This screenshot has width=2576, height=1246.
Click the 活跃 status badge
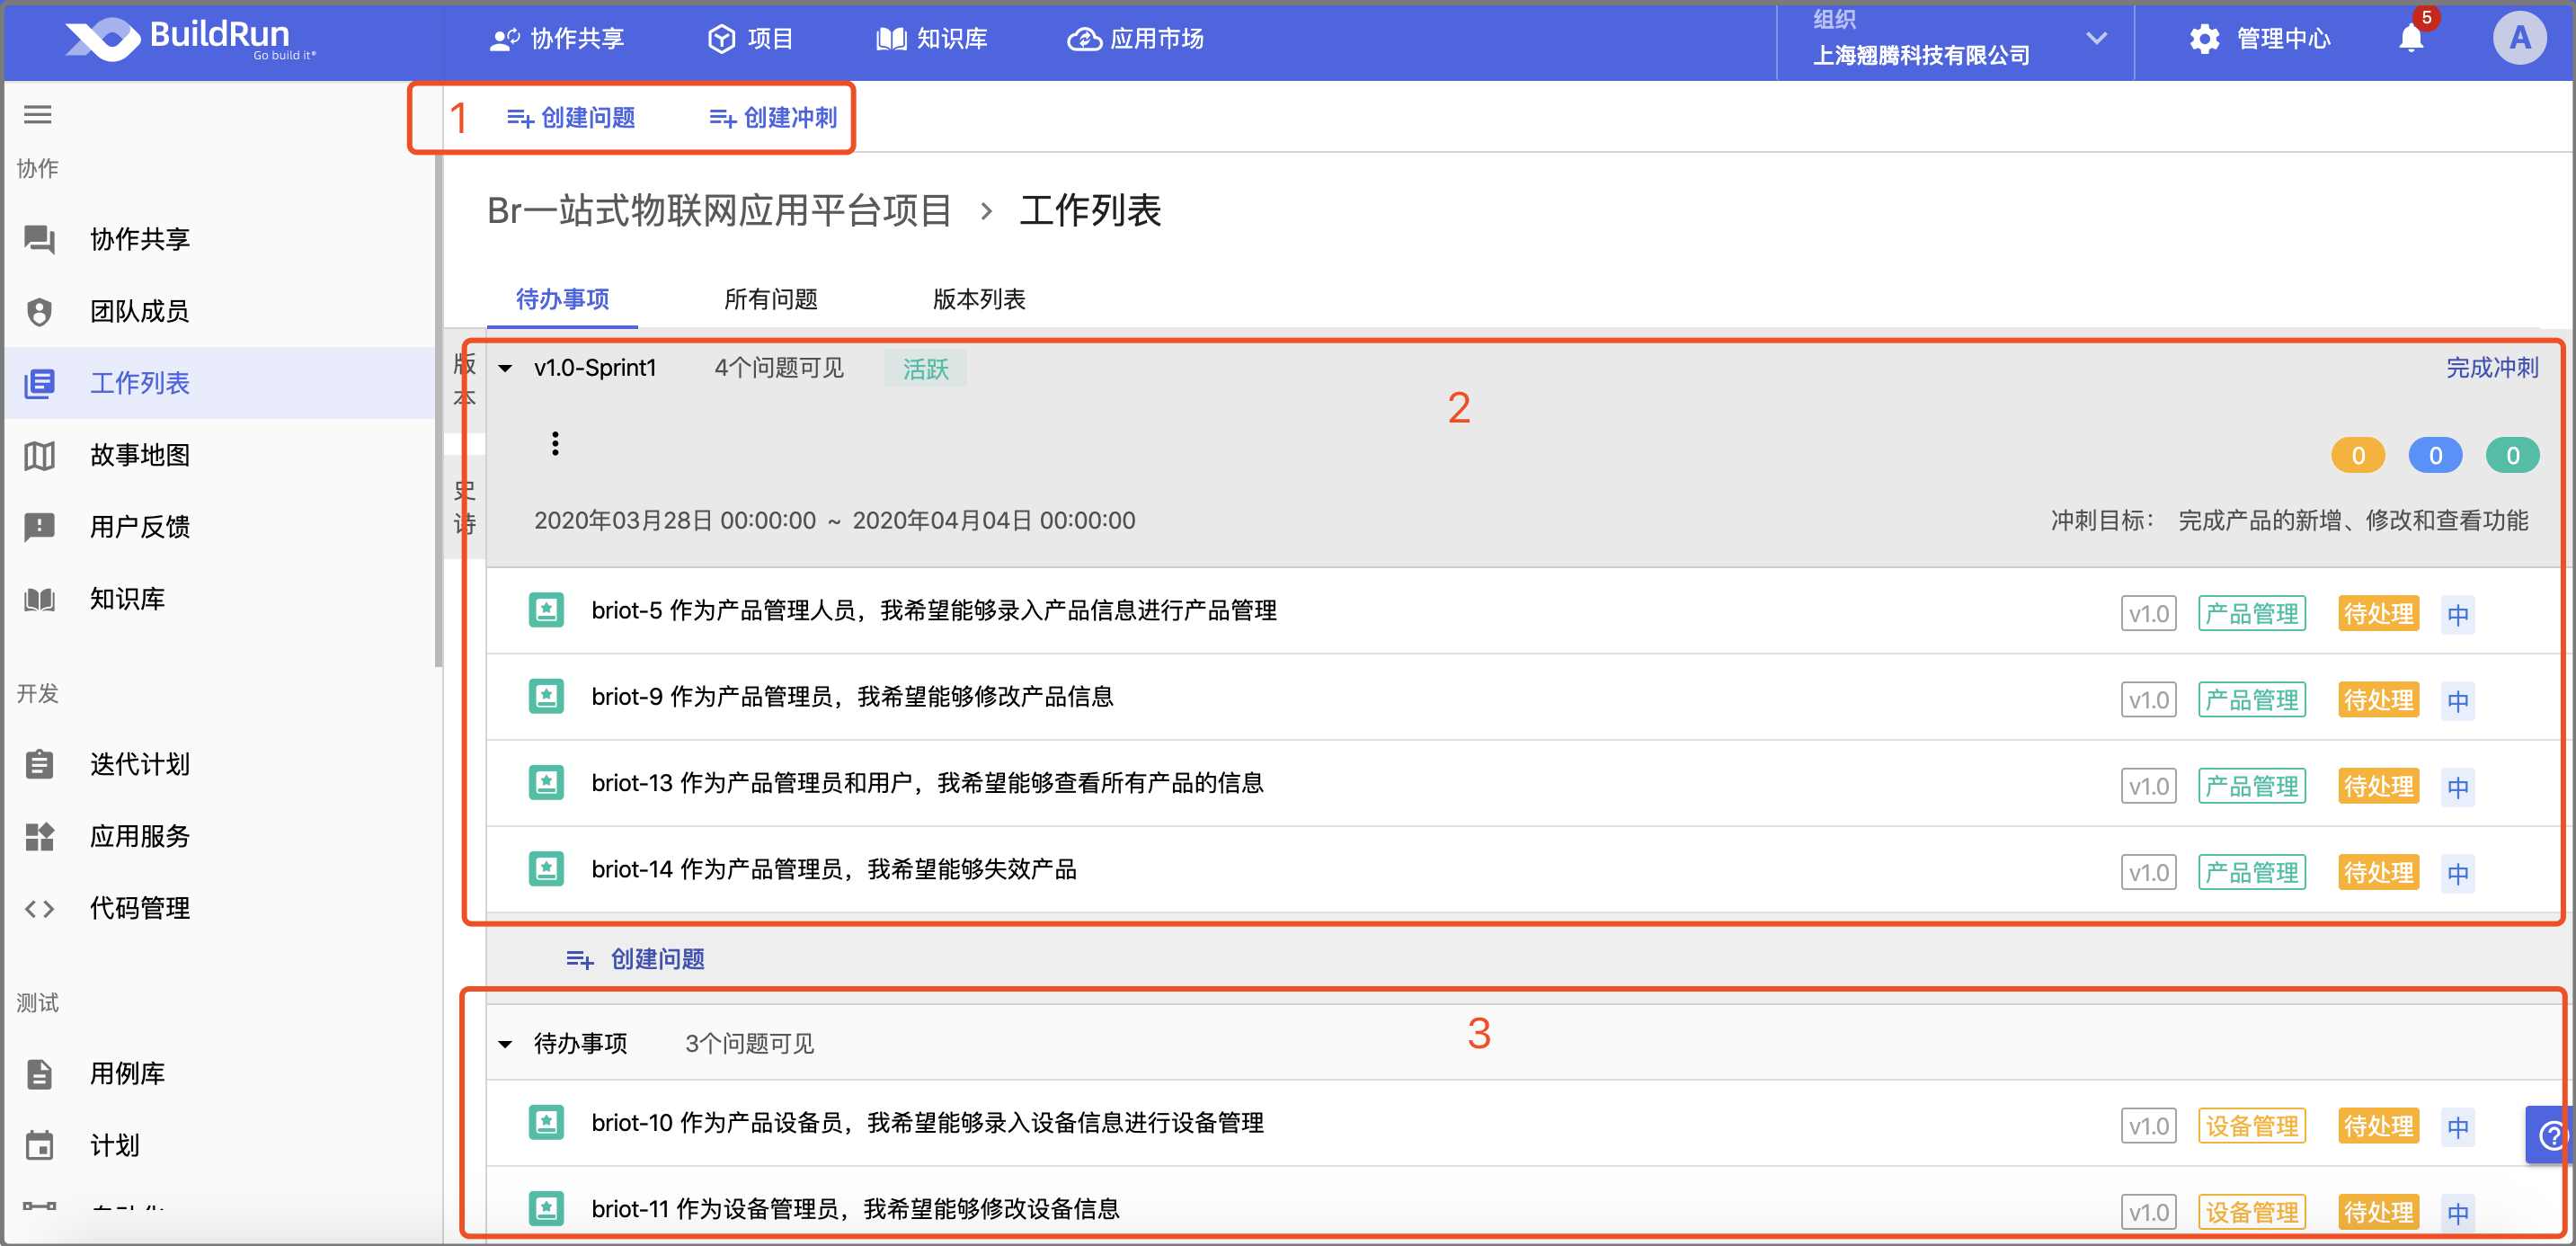[924, 368]
